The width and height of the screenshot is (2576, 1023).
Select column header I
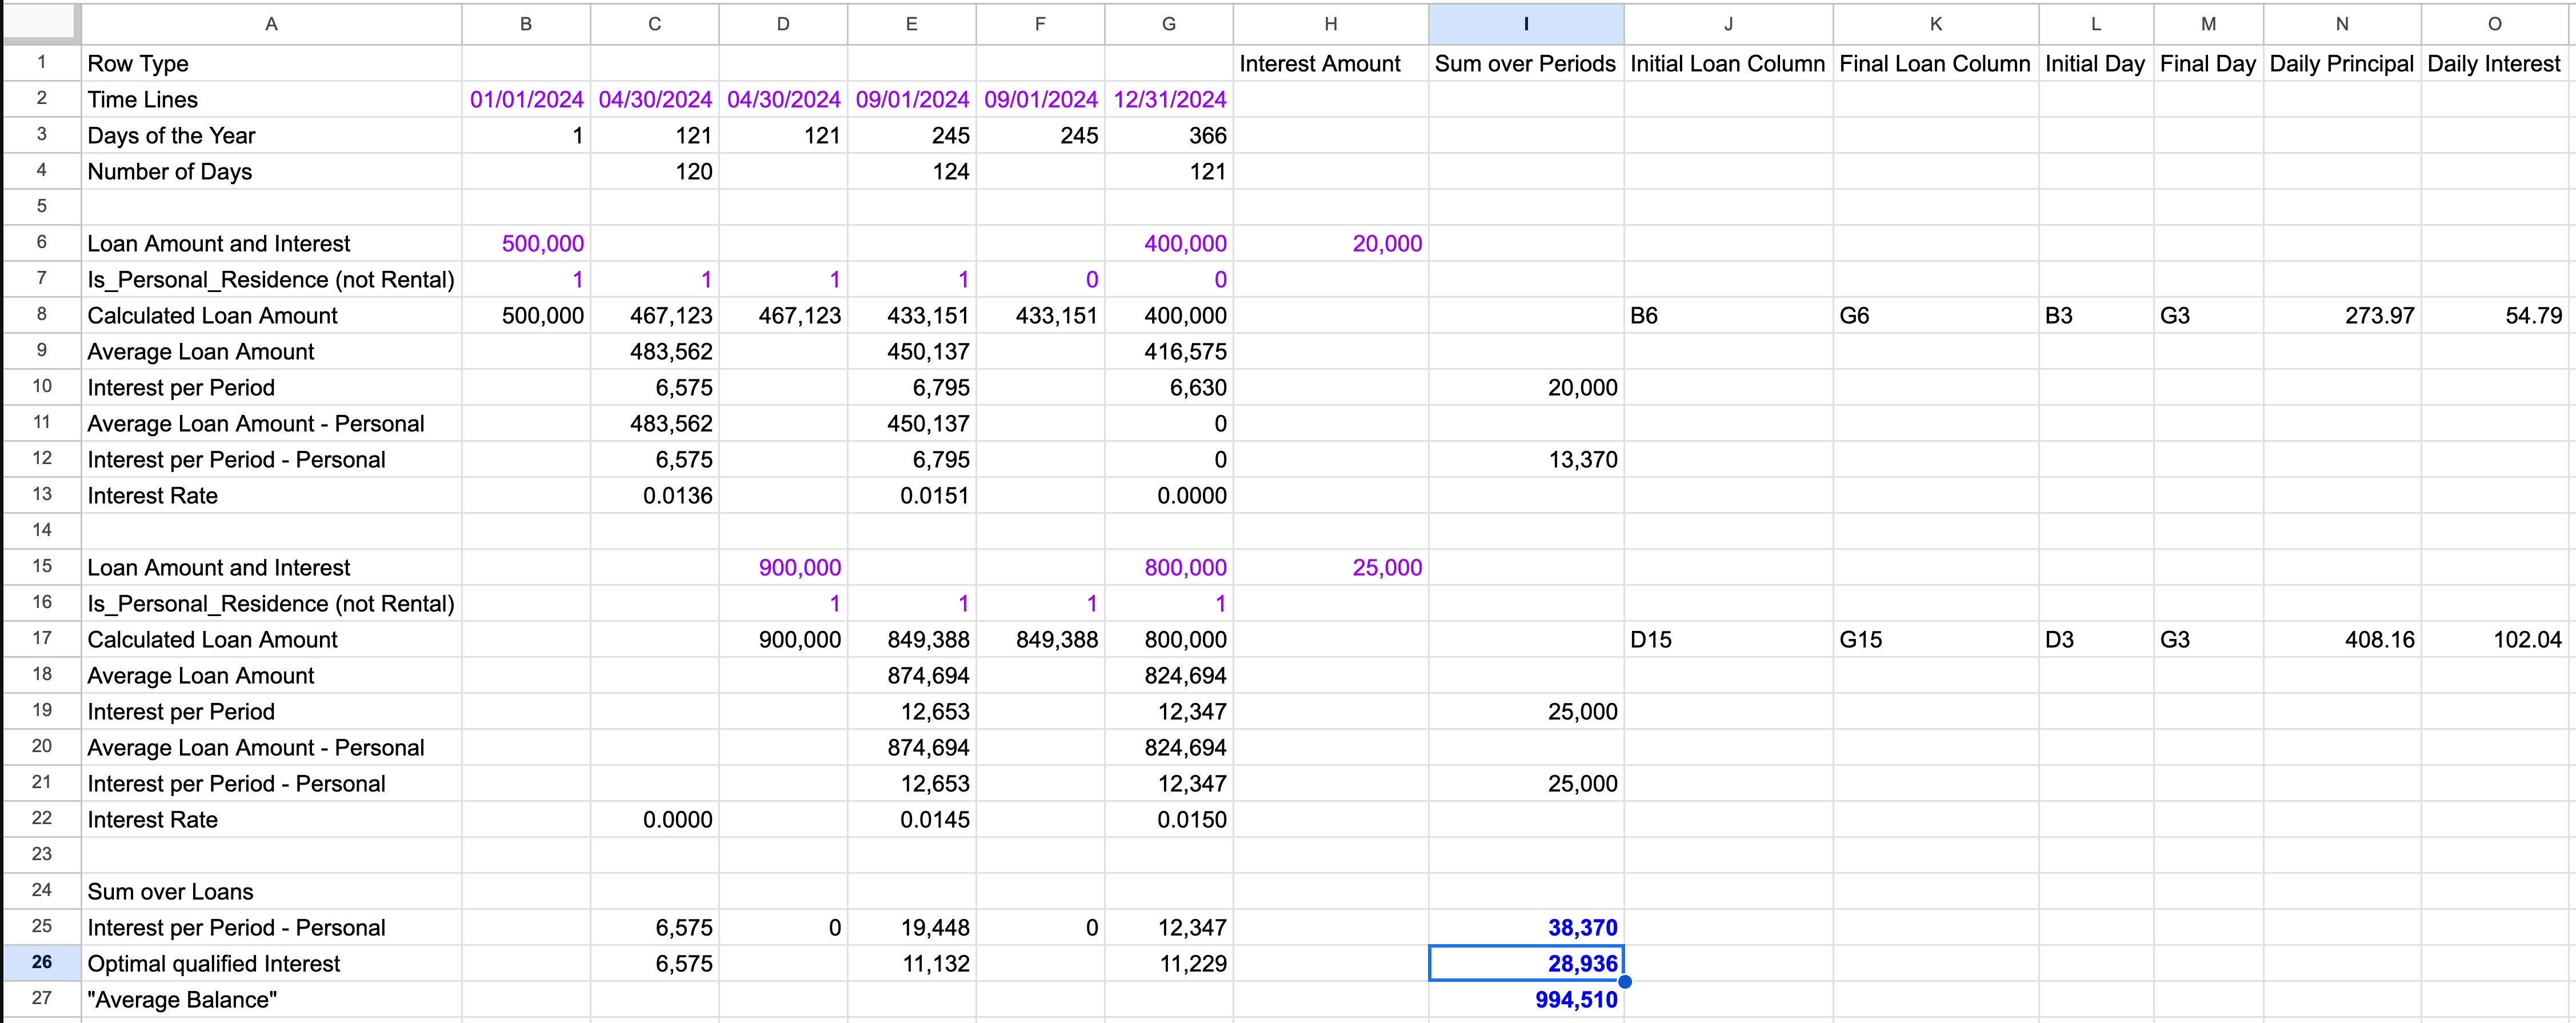1526,24
